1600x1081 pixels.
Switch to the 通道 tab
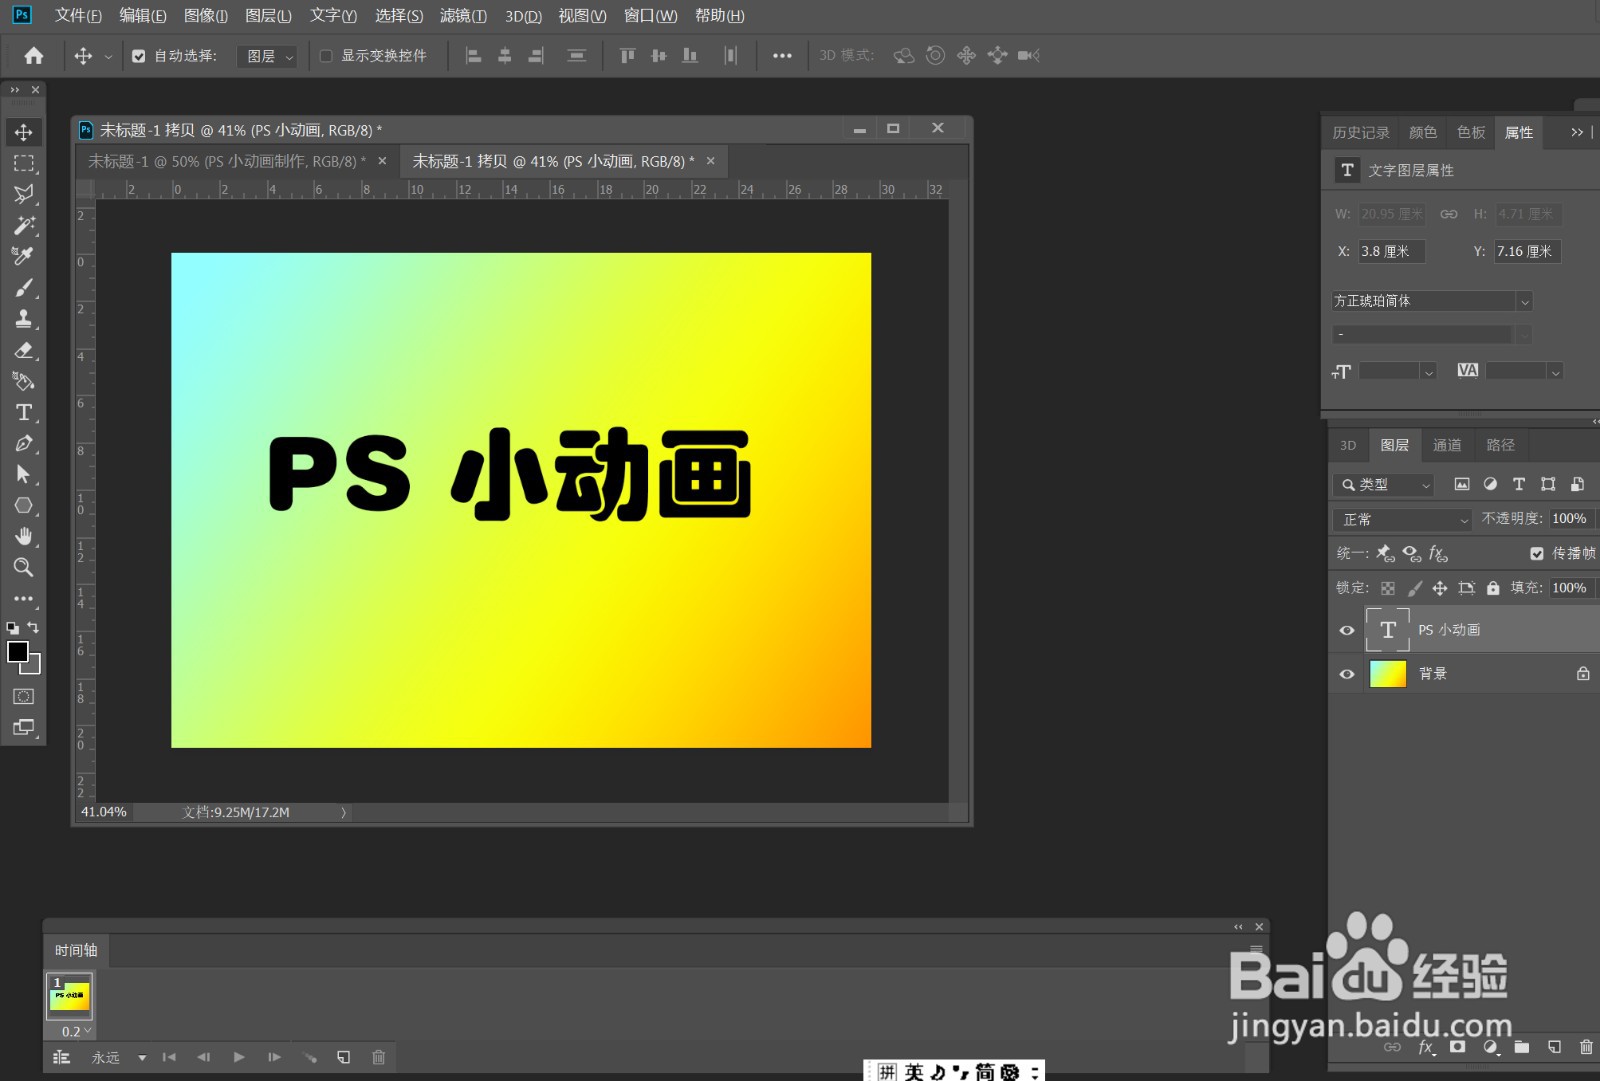[1448, 444]
